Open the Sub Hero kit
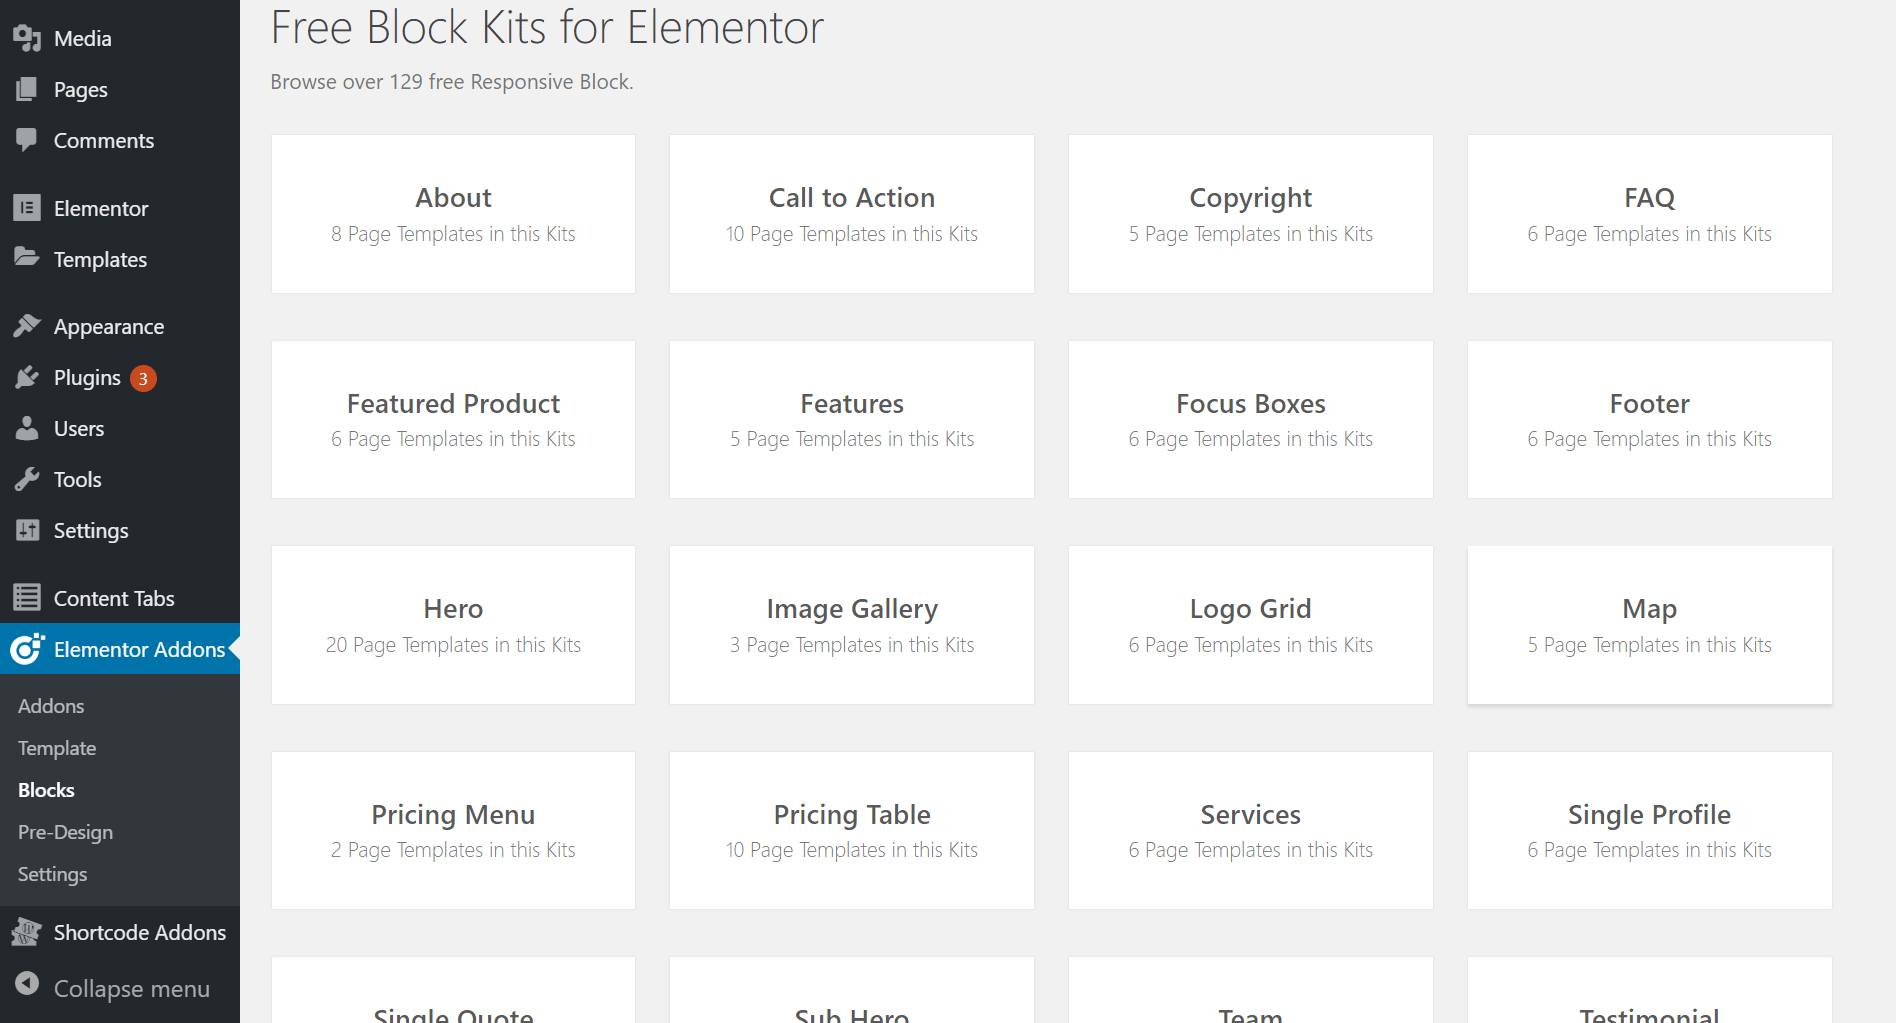Screen dimensions: 1896x1023 tap(852, 991)
